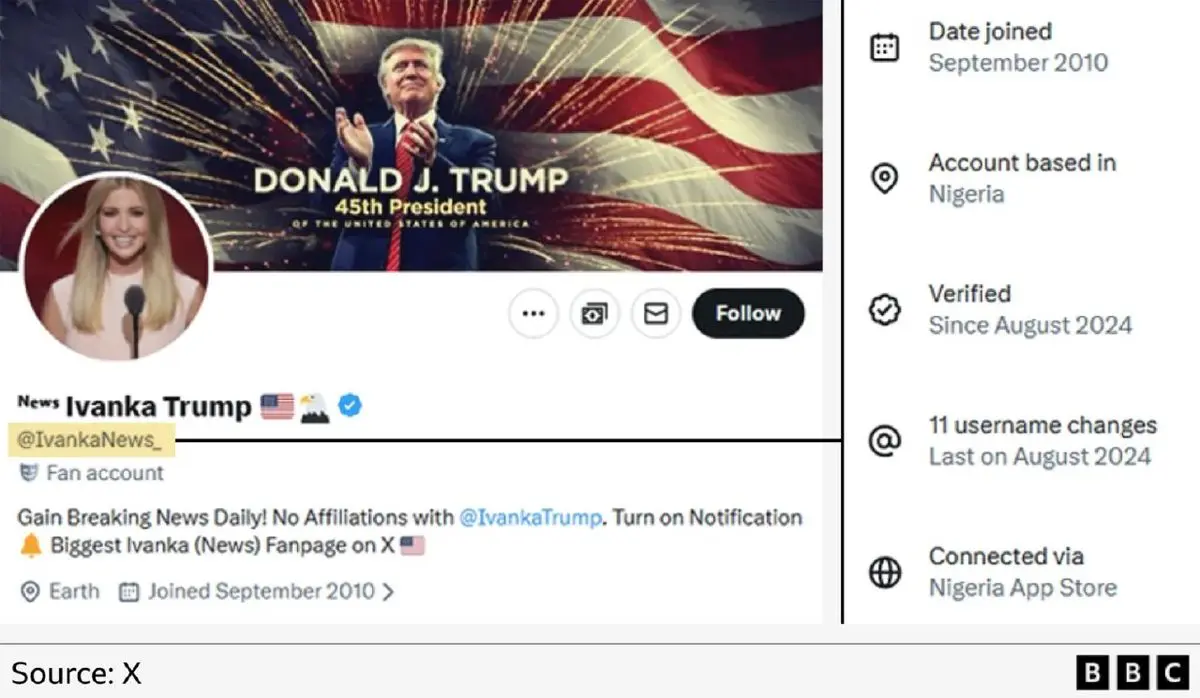Click the three-dot more options button
Image resolution: width=1200 pixels, height=698 pixels.
[x=533, y=314]
